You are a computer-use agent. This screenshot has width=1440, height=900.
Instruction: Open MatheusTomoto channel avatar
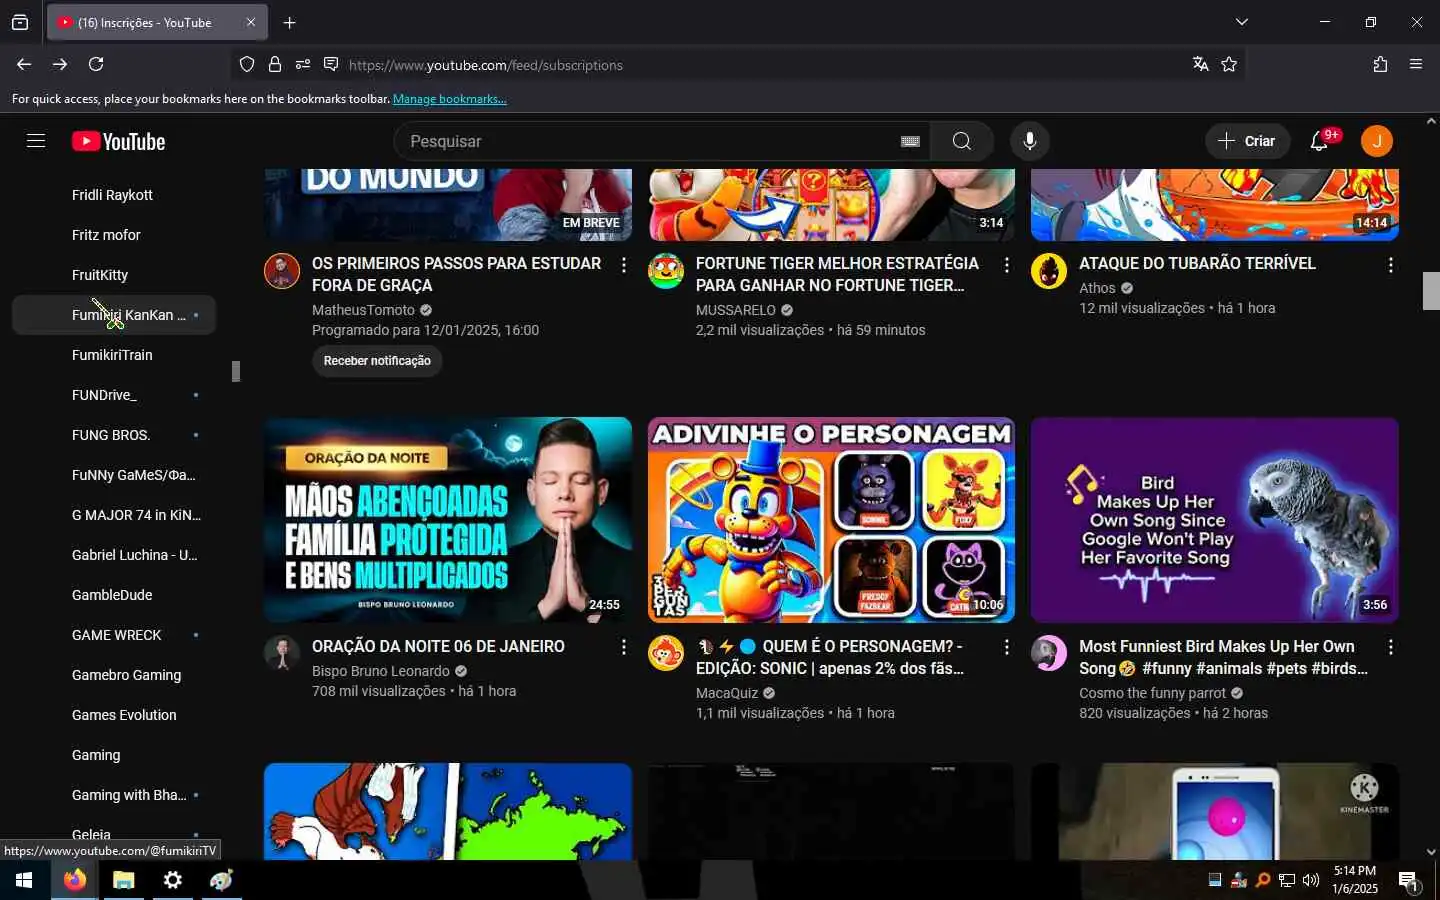282,271
